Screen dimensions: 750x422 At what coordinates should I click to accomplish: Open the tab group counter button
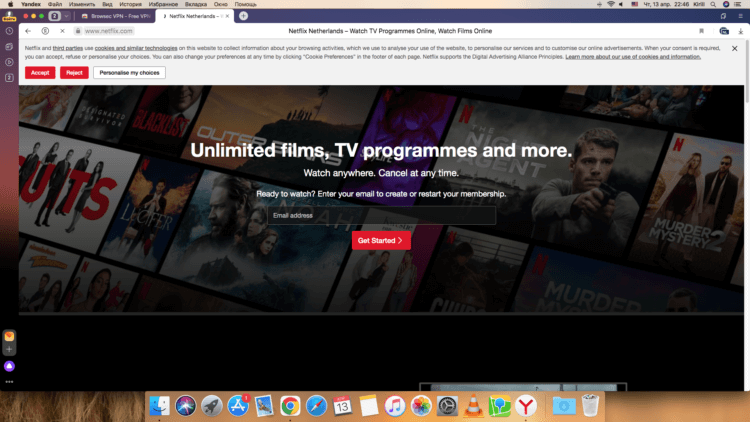click(55, 16)
